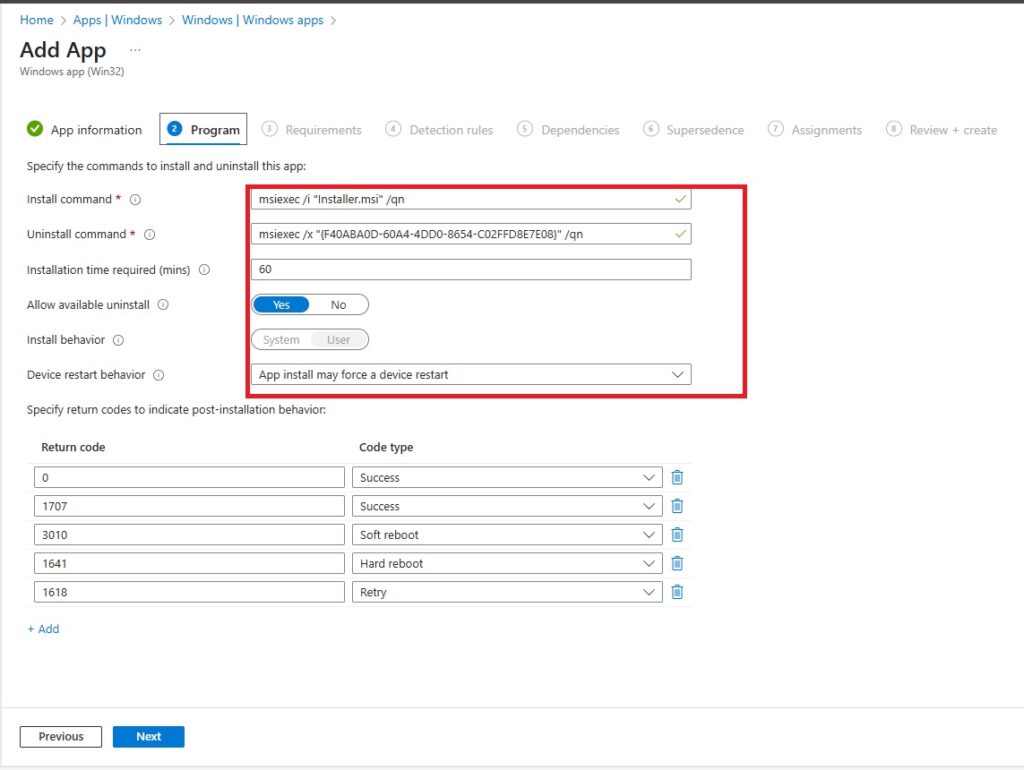Open the ellipsis menu beside Add App
Viewport: 1024px width, 770px height.
(135, 50)
